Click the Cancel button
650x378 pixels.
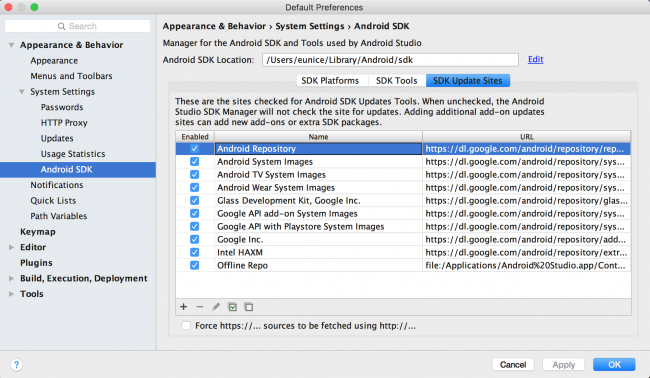[513, 364]
